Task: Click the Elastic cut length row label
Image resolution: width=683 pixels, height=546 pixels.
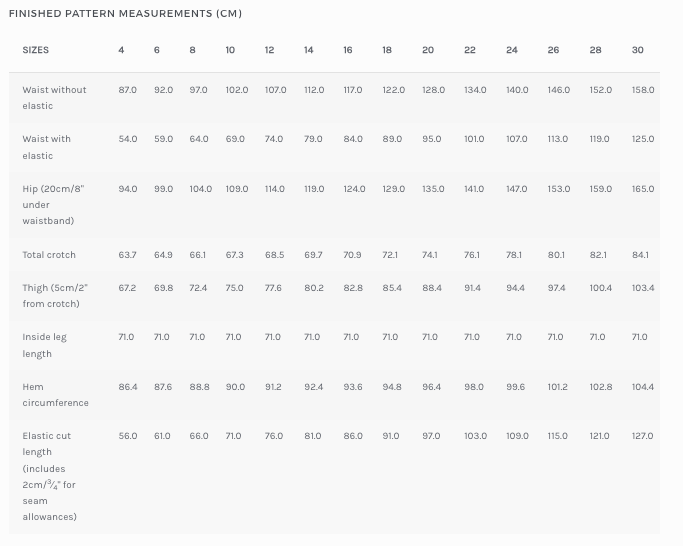Action: [x=50, y=476]
